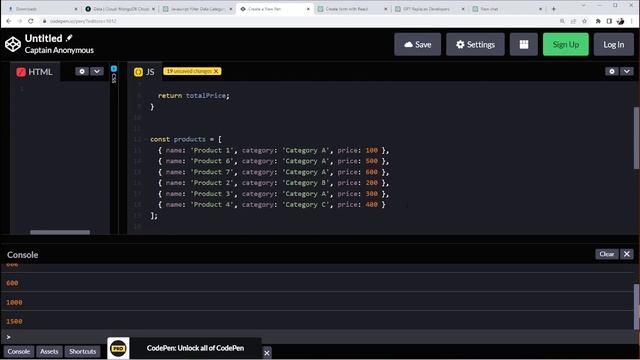Edit pen title with pencil icon
640x360 pixels.
(x=69, y=38)
